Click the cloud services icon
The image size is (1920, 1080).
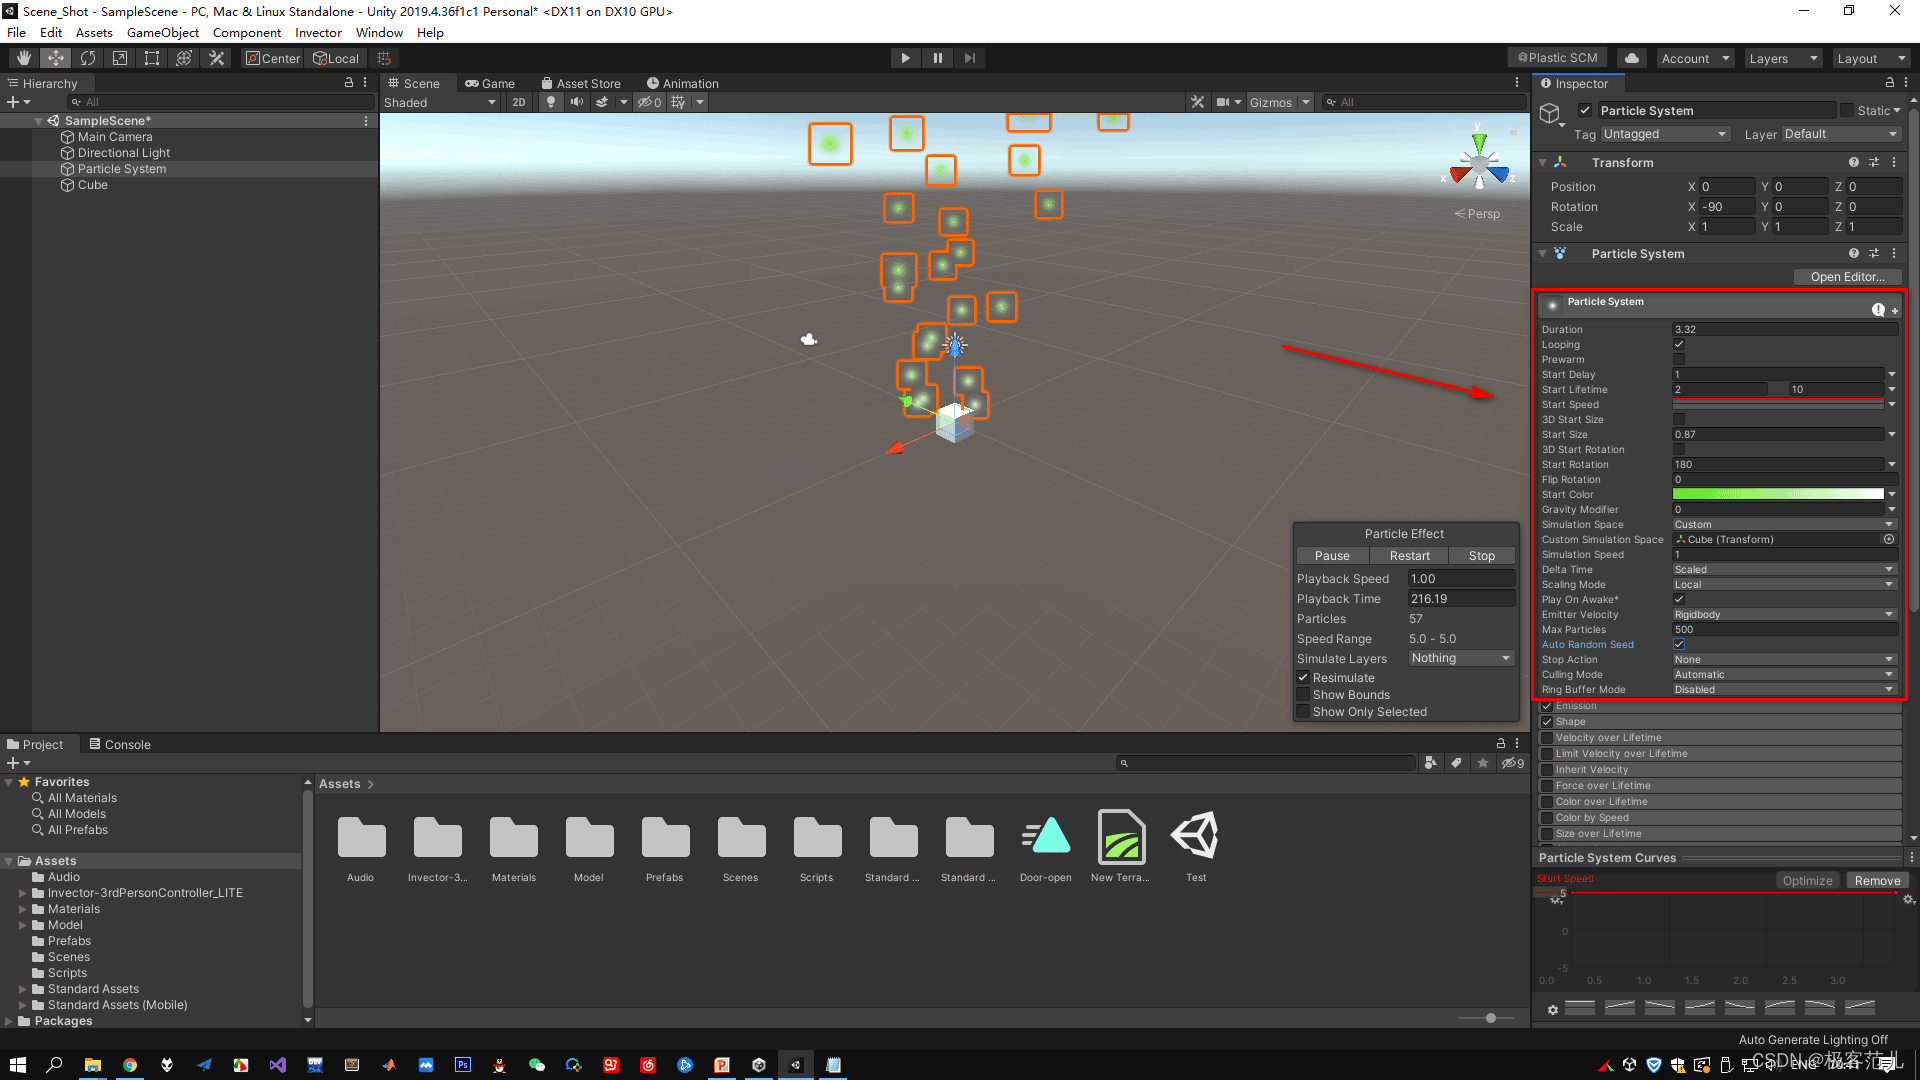click(x=1632, y=58)
